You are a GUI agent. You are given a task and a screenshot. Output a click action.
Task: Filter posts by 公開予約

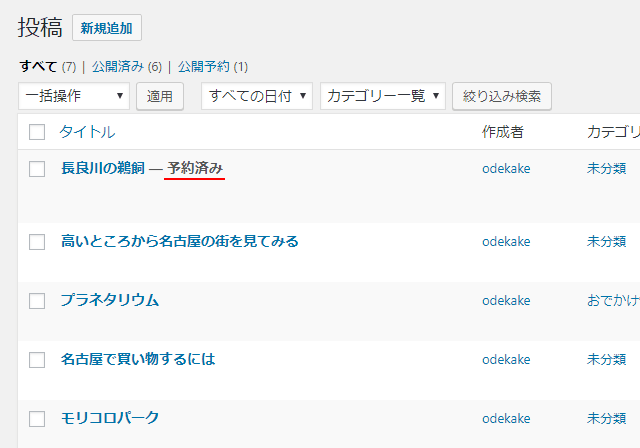coord(205,67)
